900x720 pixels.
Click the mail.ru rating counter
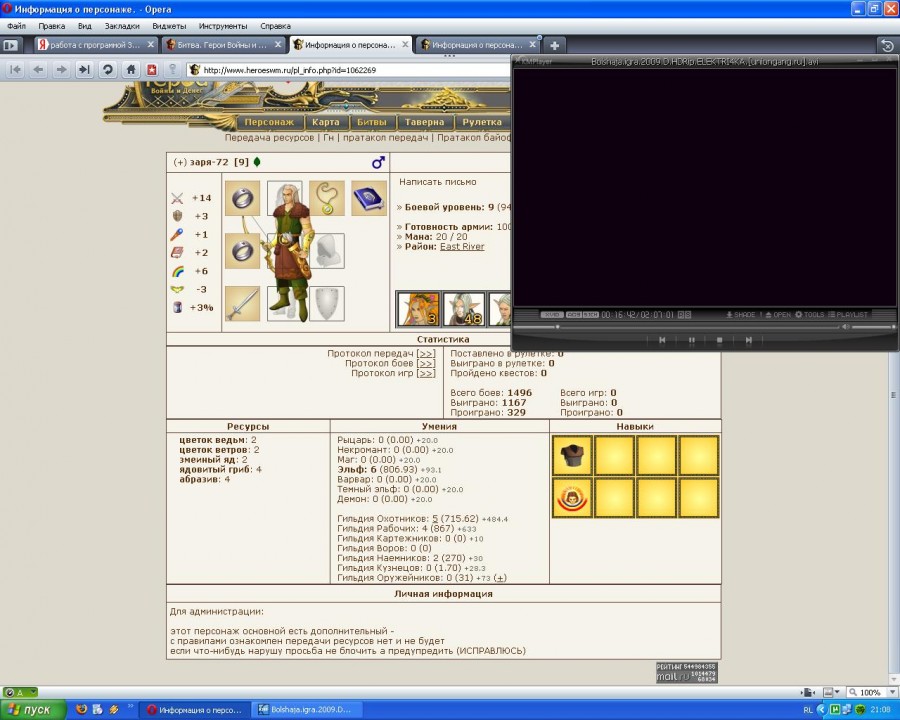686,672
